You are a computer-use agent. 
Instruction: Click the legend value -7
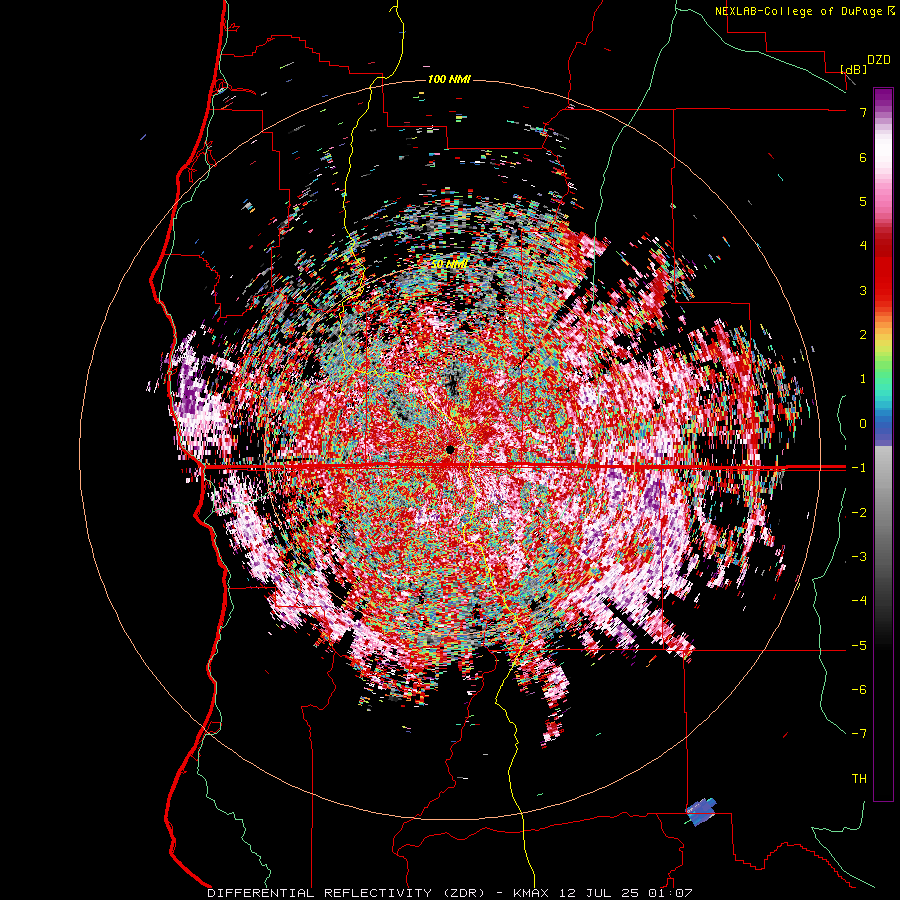click(x=859, y=734)
